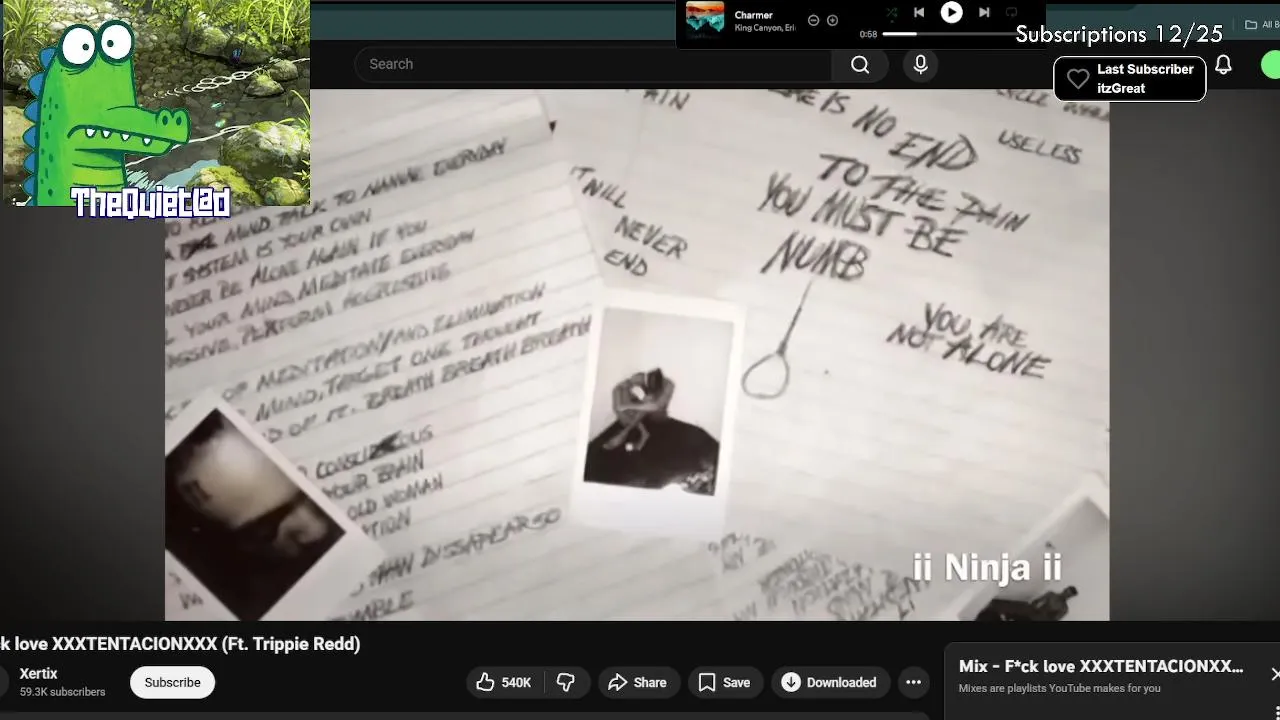Open the three-dot more actions menu
Viewport: 1280px width, 720px height.
tap(913, 682)
